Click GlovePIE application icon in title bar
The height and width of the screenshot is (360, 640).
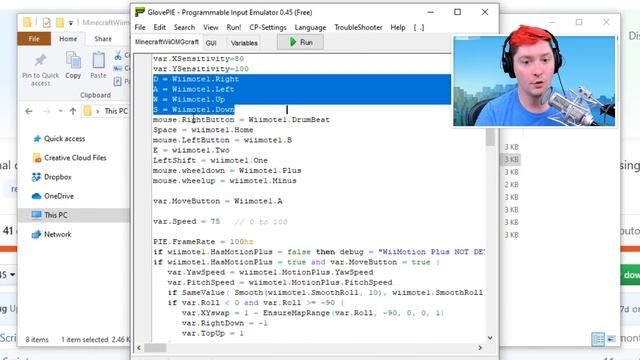pos(140,12)
